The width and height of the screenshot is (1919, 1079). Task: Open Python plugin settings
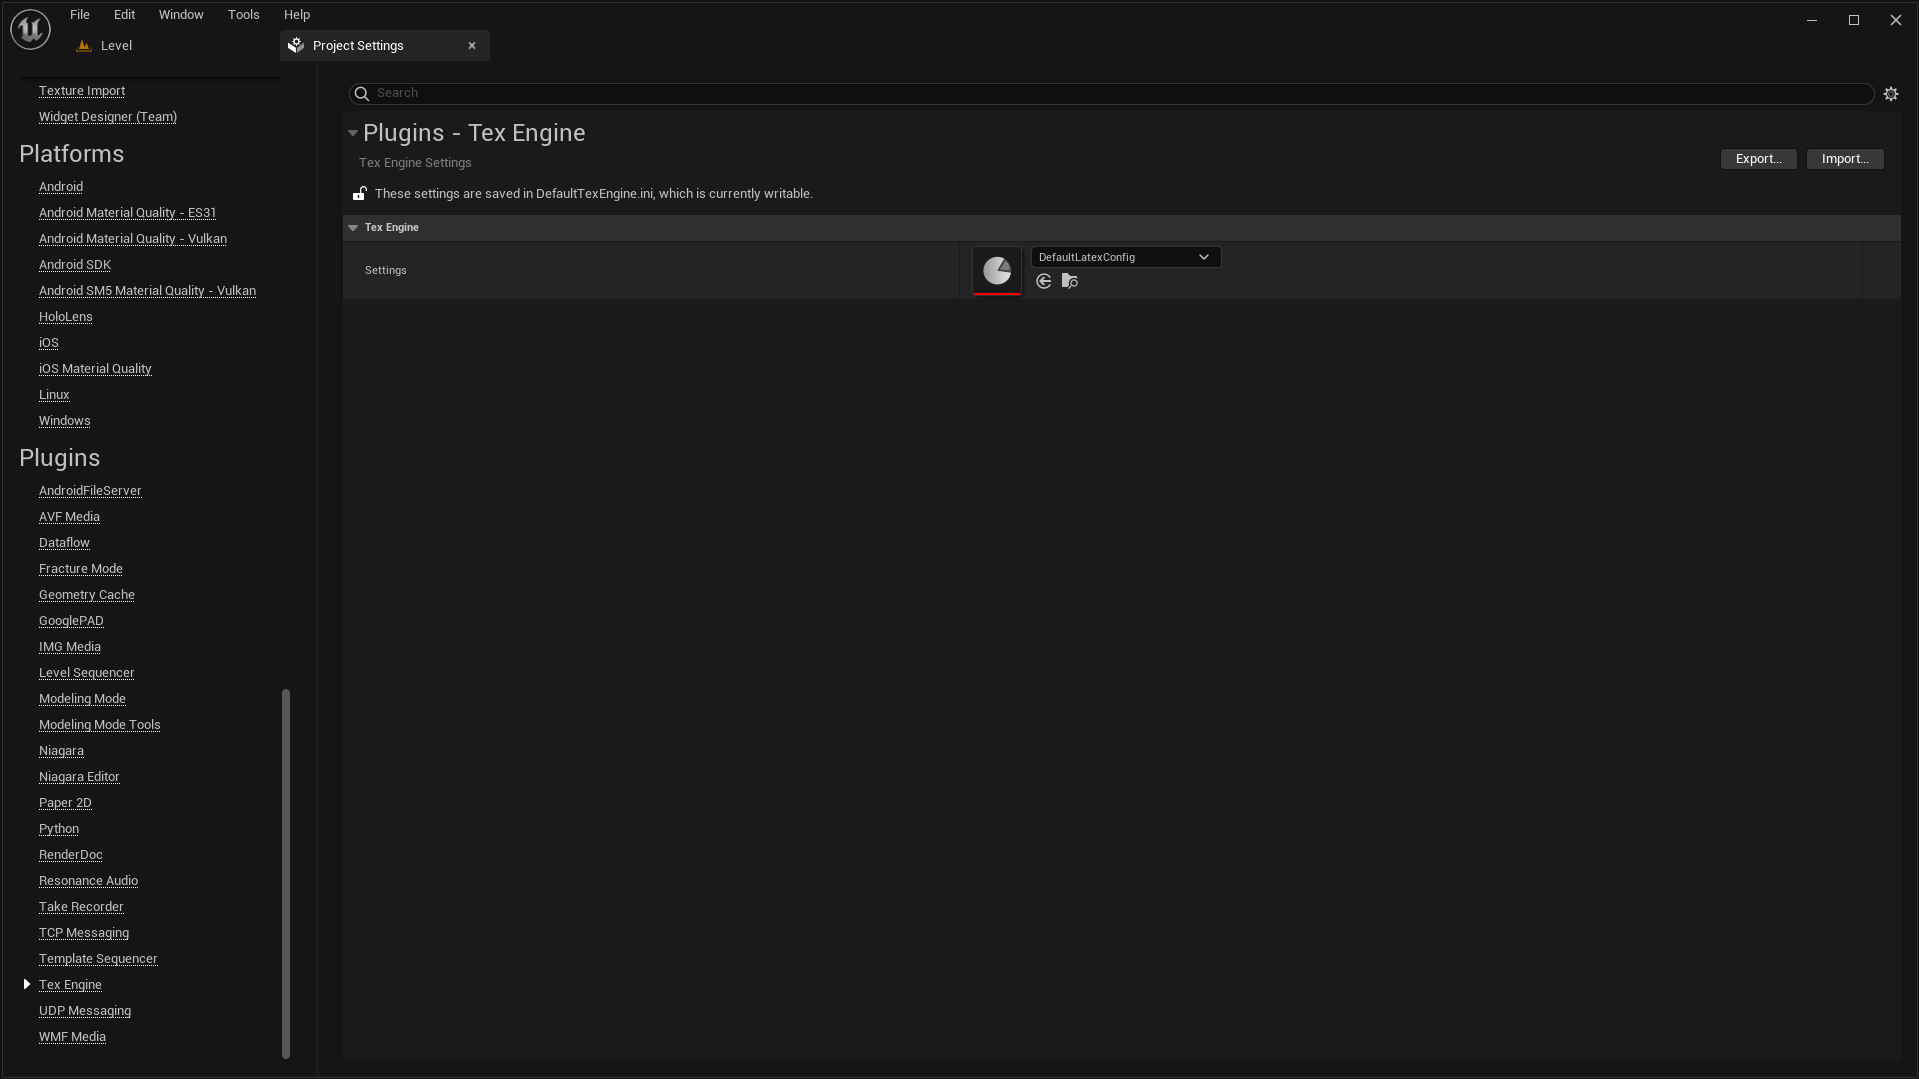[x=59, y=828]
